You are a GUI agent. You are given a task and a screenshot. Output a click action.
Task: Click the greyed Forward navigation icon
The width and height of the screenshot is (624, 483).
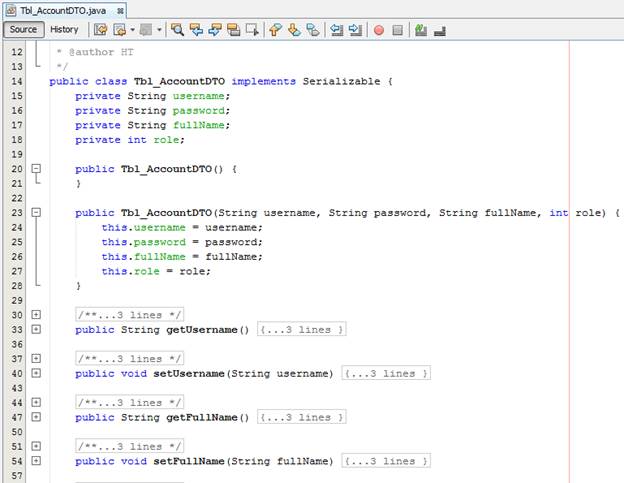[146, 30]
